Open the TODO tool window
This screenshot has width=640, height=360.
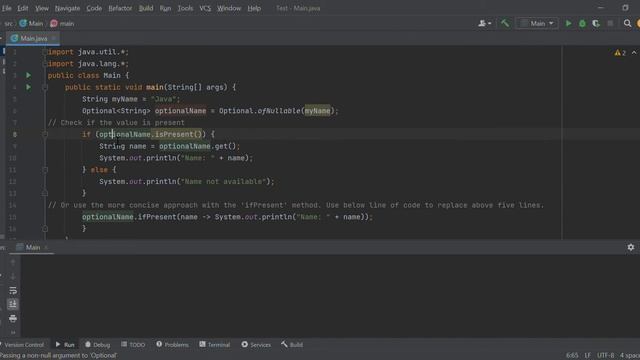coord(133,345)
